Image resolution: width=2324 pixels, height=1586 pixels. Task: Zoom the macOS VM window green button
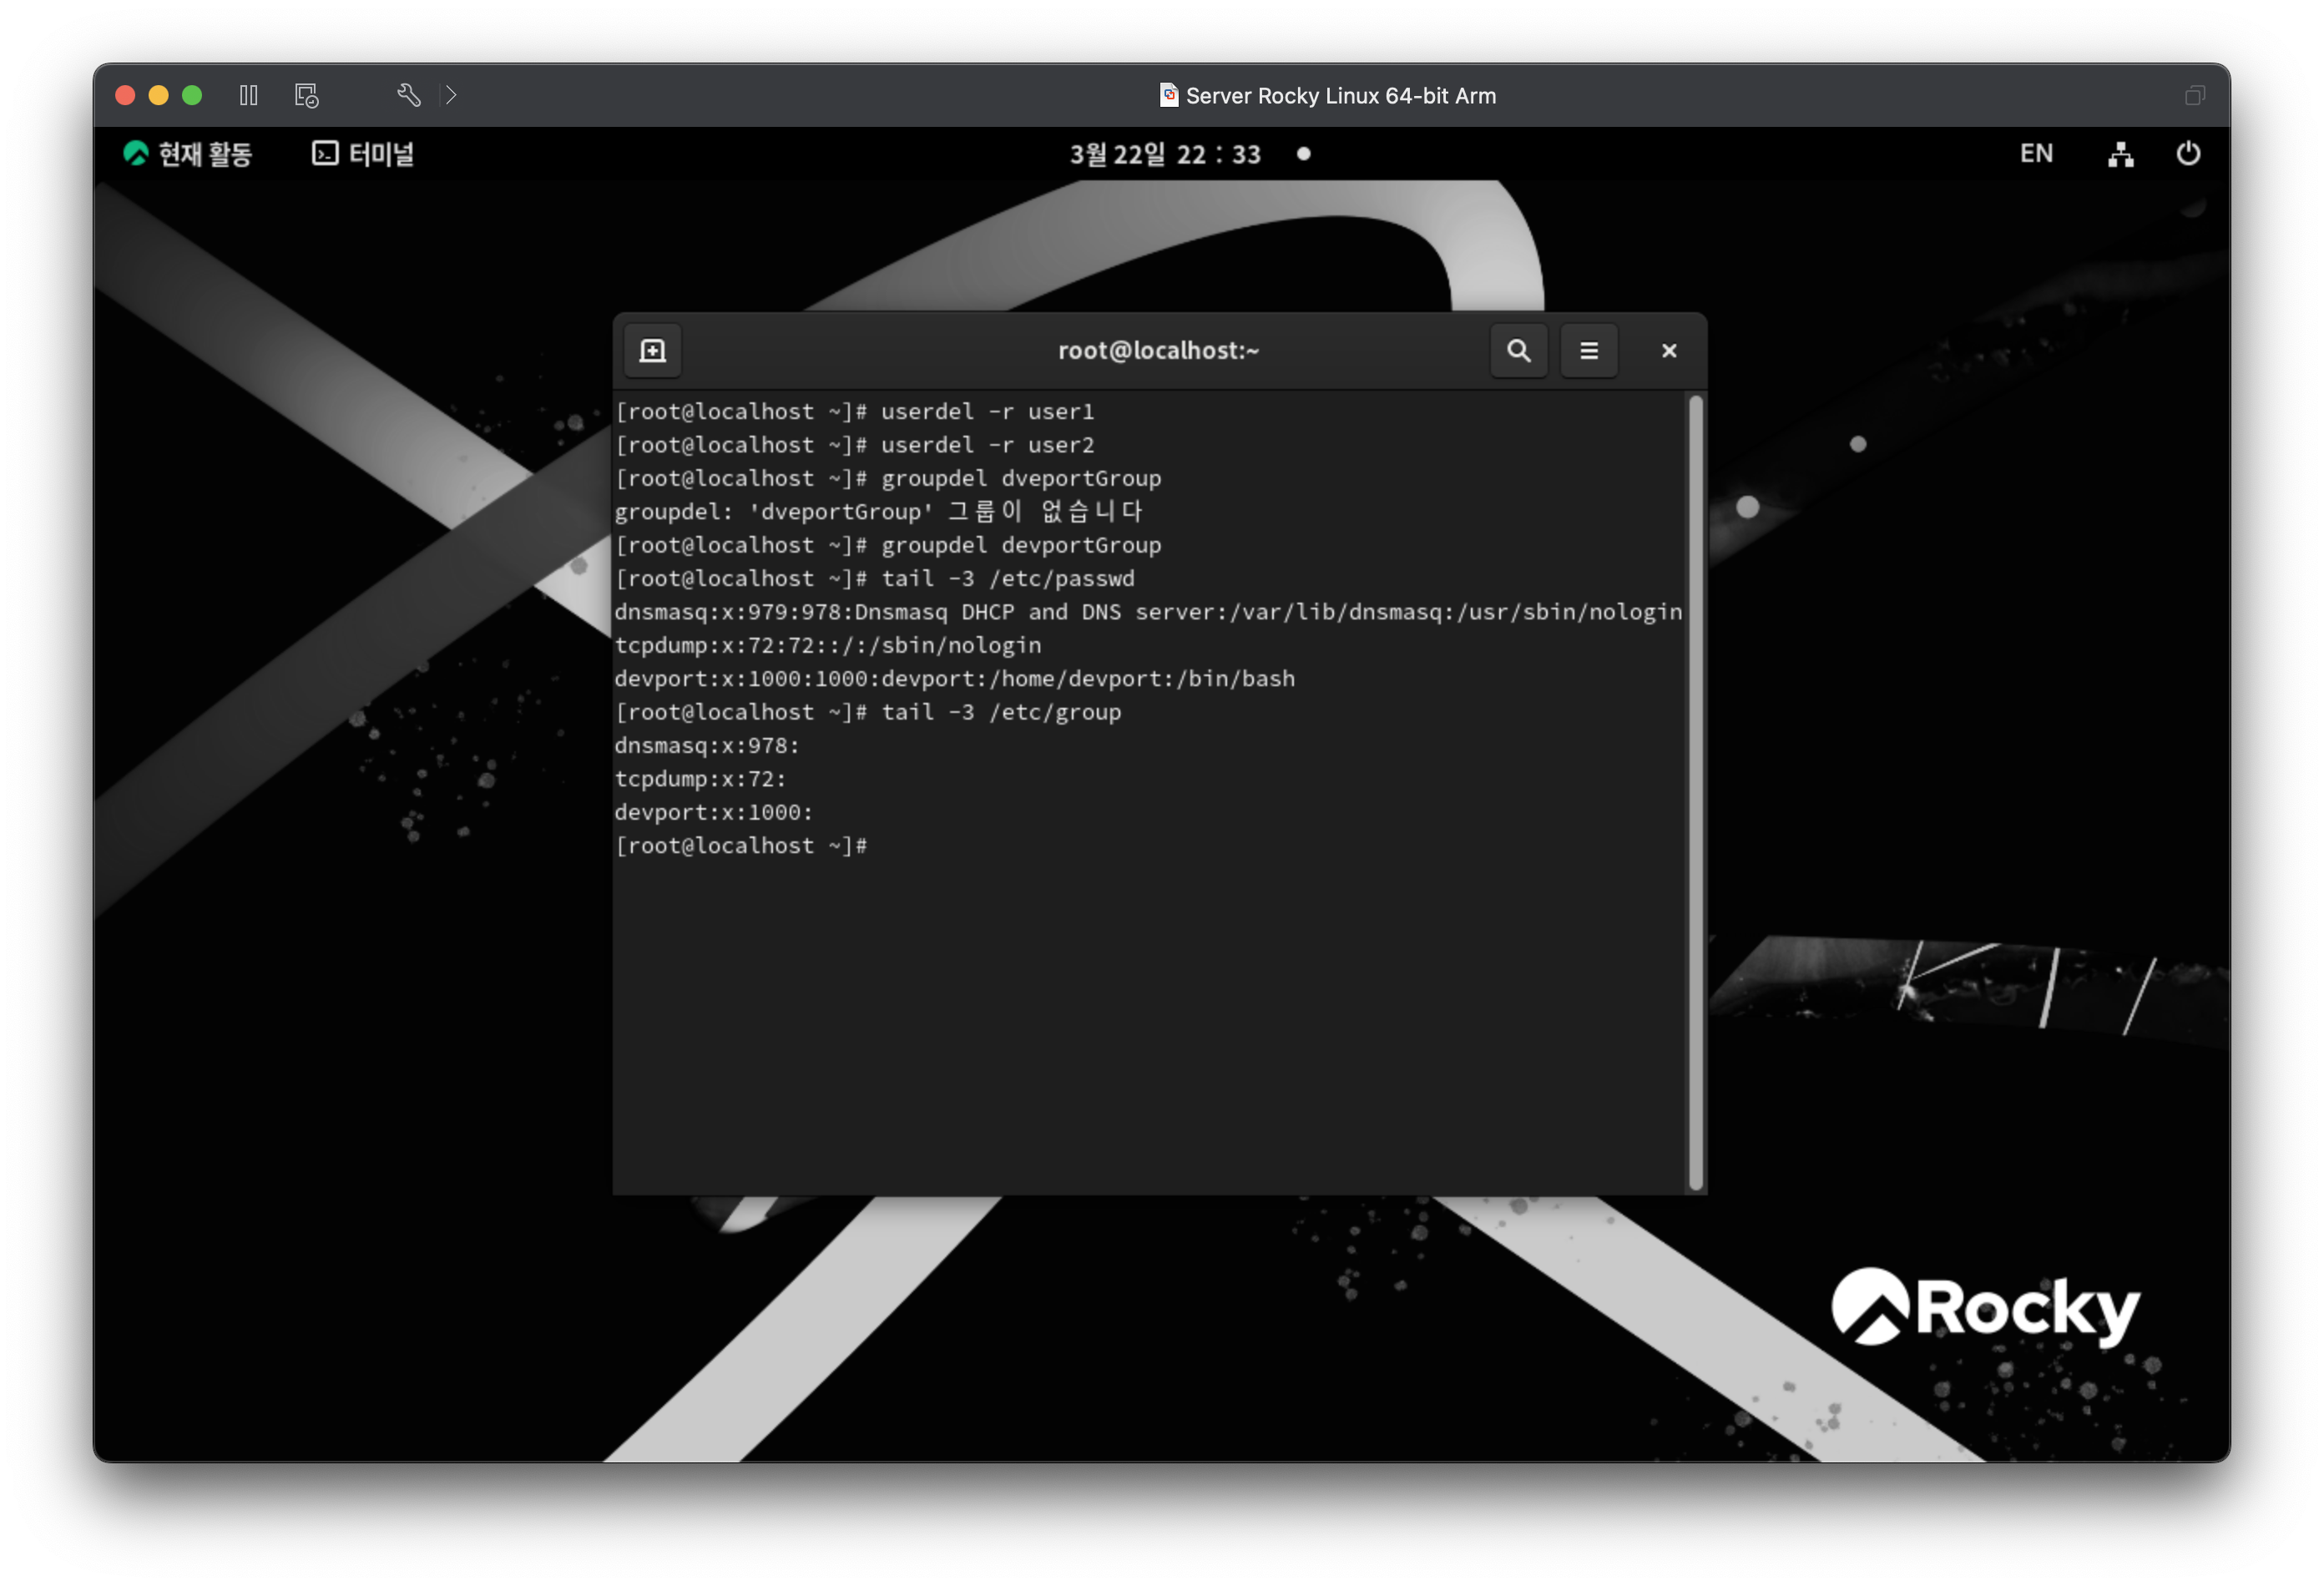coord(192,95)
